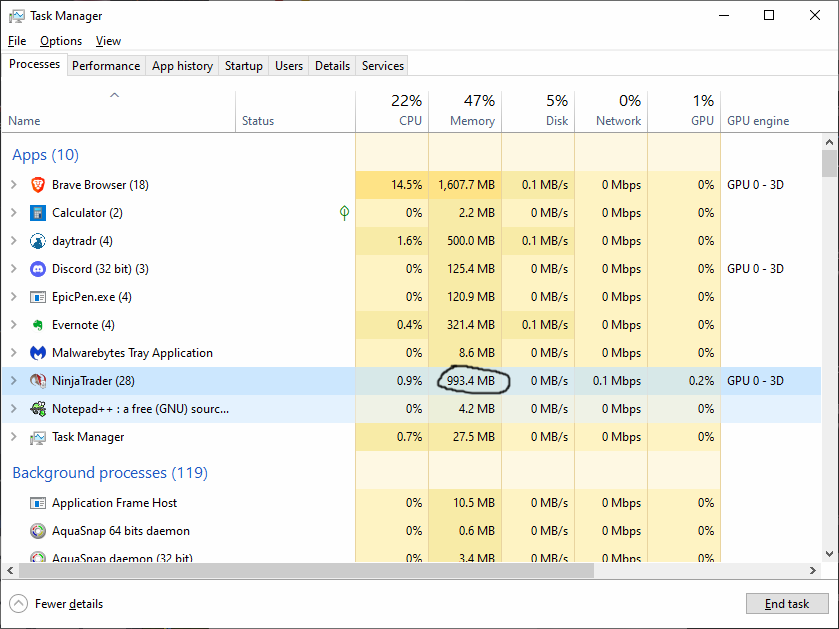This screenshot has height=629, width=839.
Task: Expand the EpicPen.exe process group
Action: coord(14,297)
